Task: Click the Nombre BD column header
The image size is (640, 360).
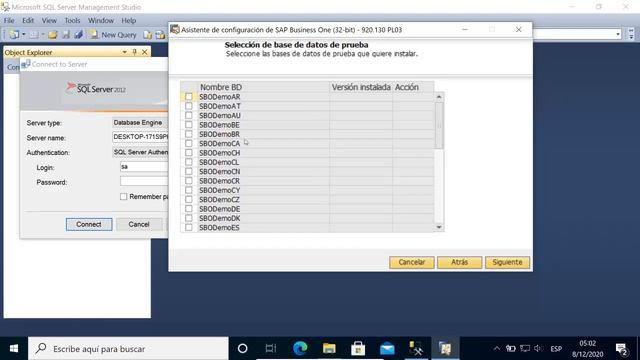Action: [264, 87]
